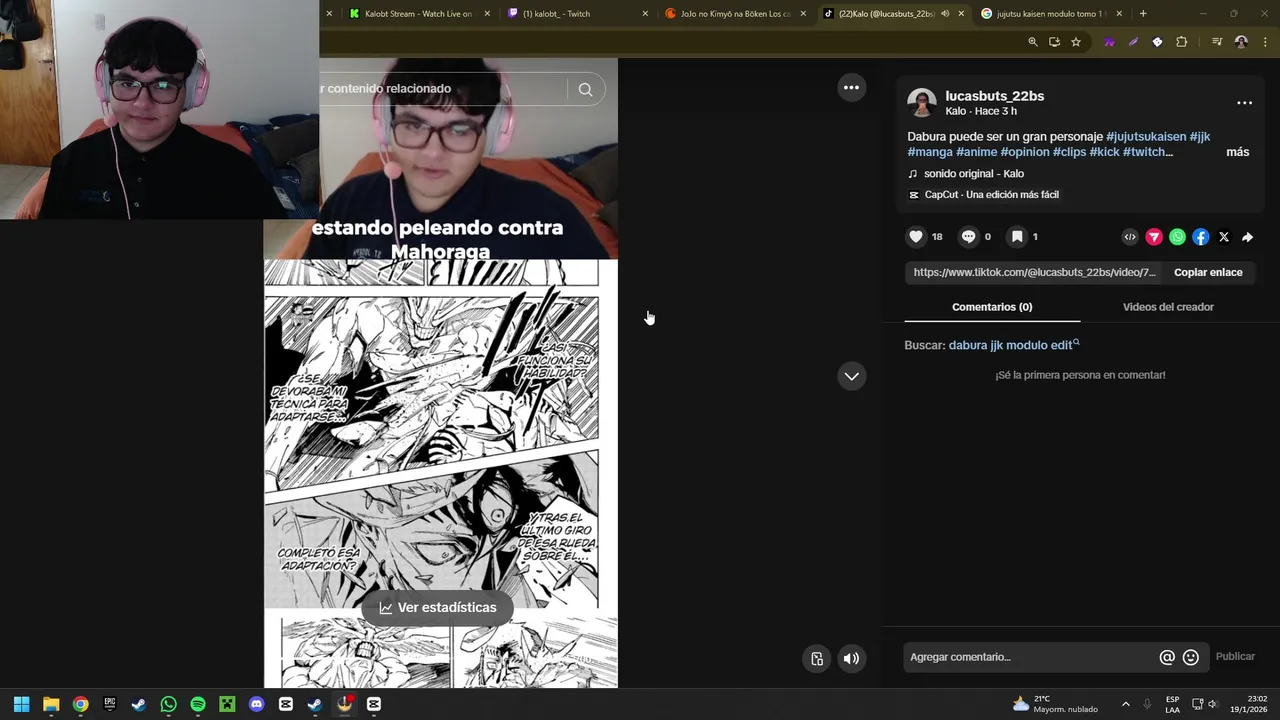
Task: Switch to Kalobt Stream Kick tab
Action: click(x=418, y=14)
